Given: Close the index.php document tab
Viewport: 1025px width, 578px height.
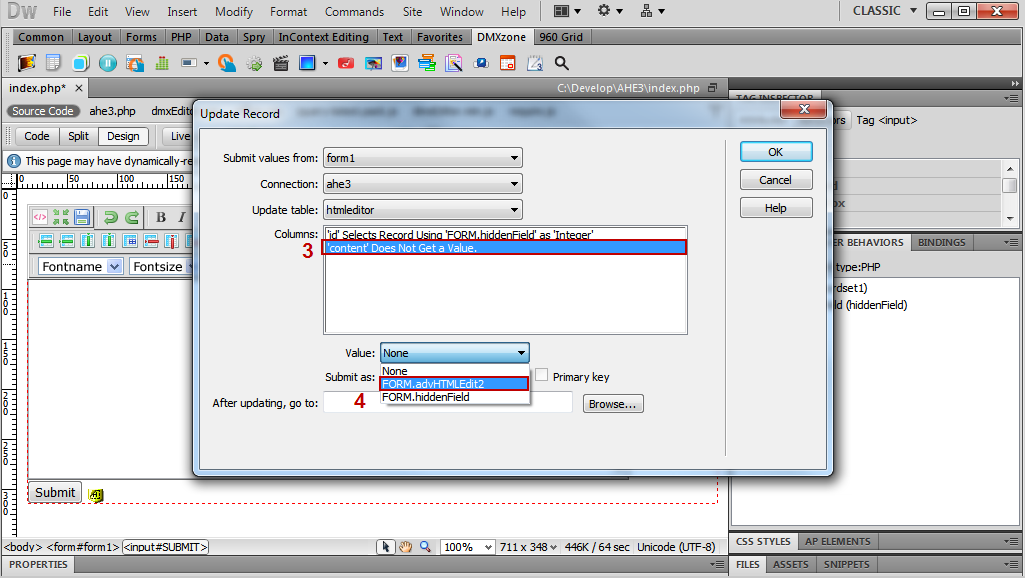Looking at the screenshot, I should coord(78,88).
